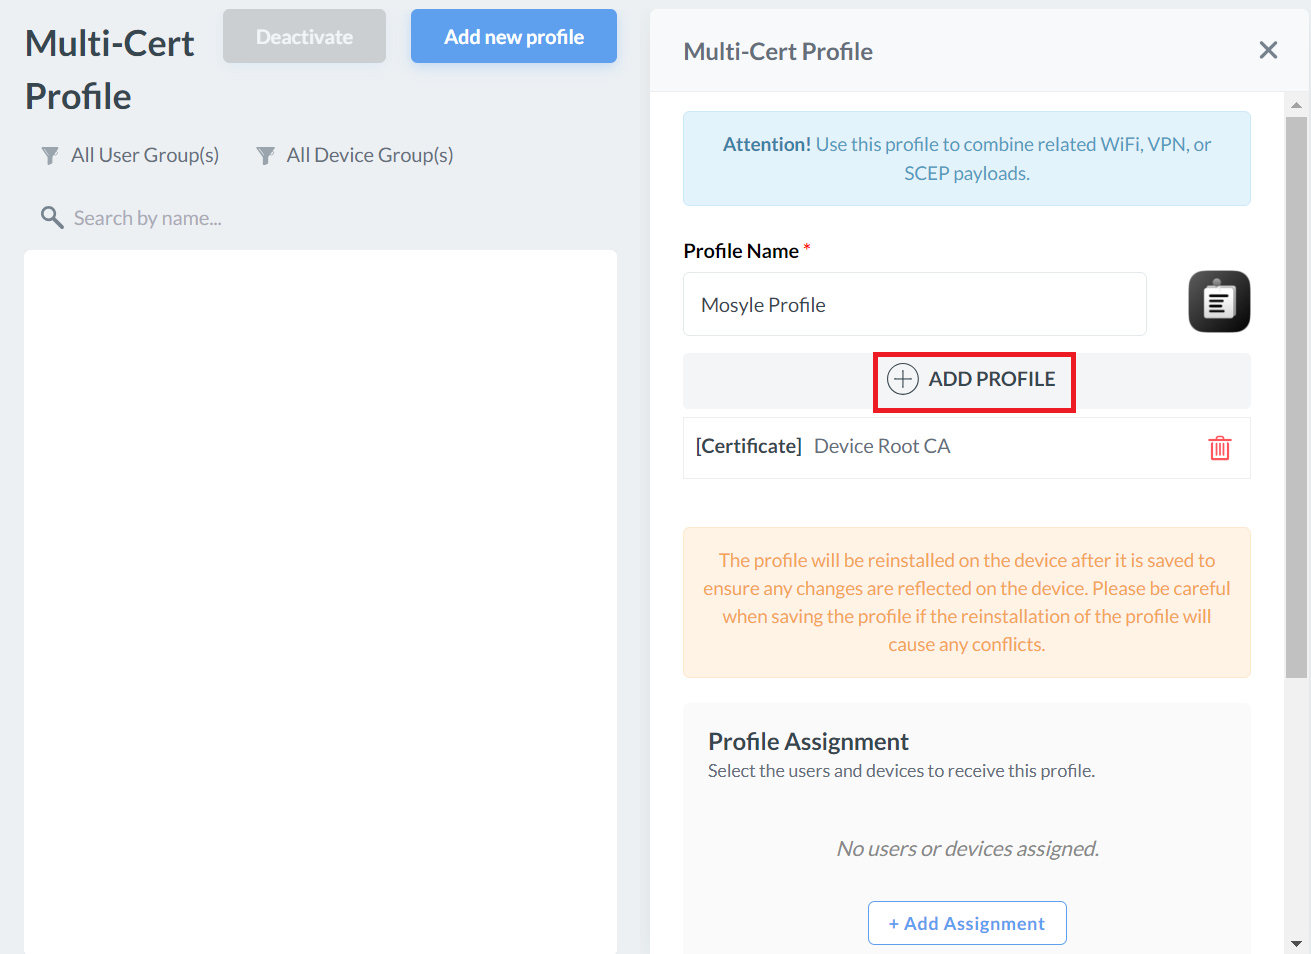The height and width of the screenshot is (954, 1311).
Task: Click the + Add Assignment button
Action: (966, 923)
